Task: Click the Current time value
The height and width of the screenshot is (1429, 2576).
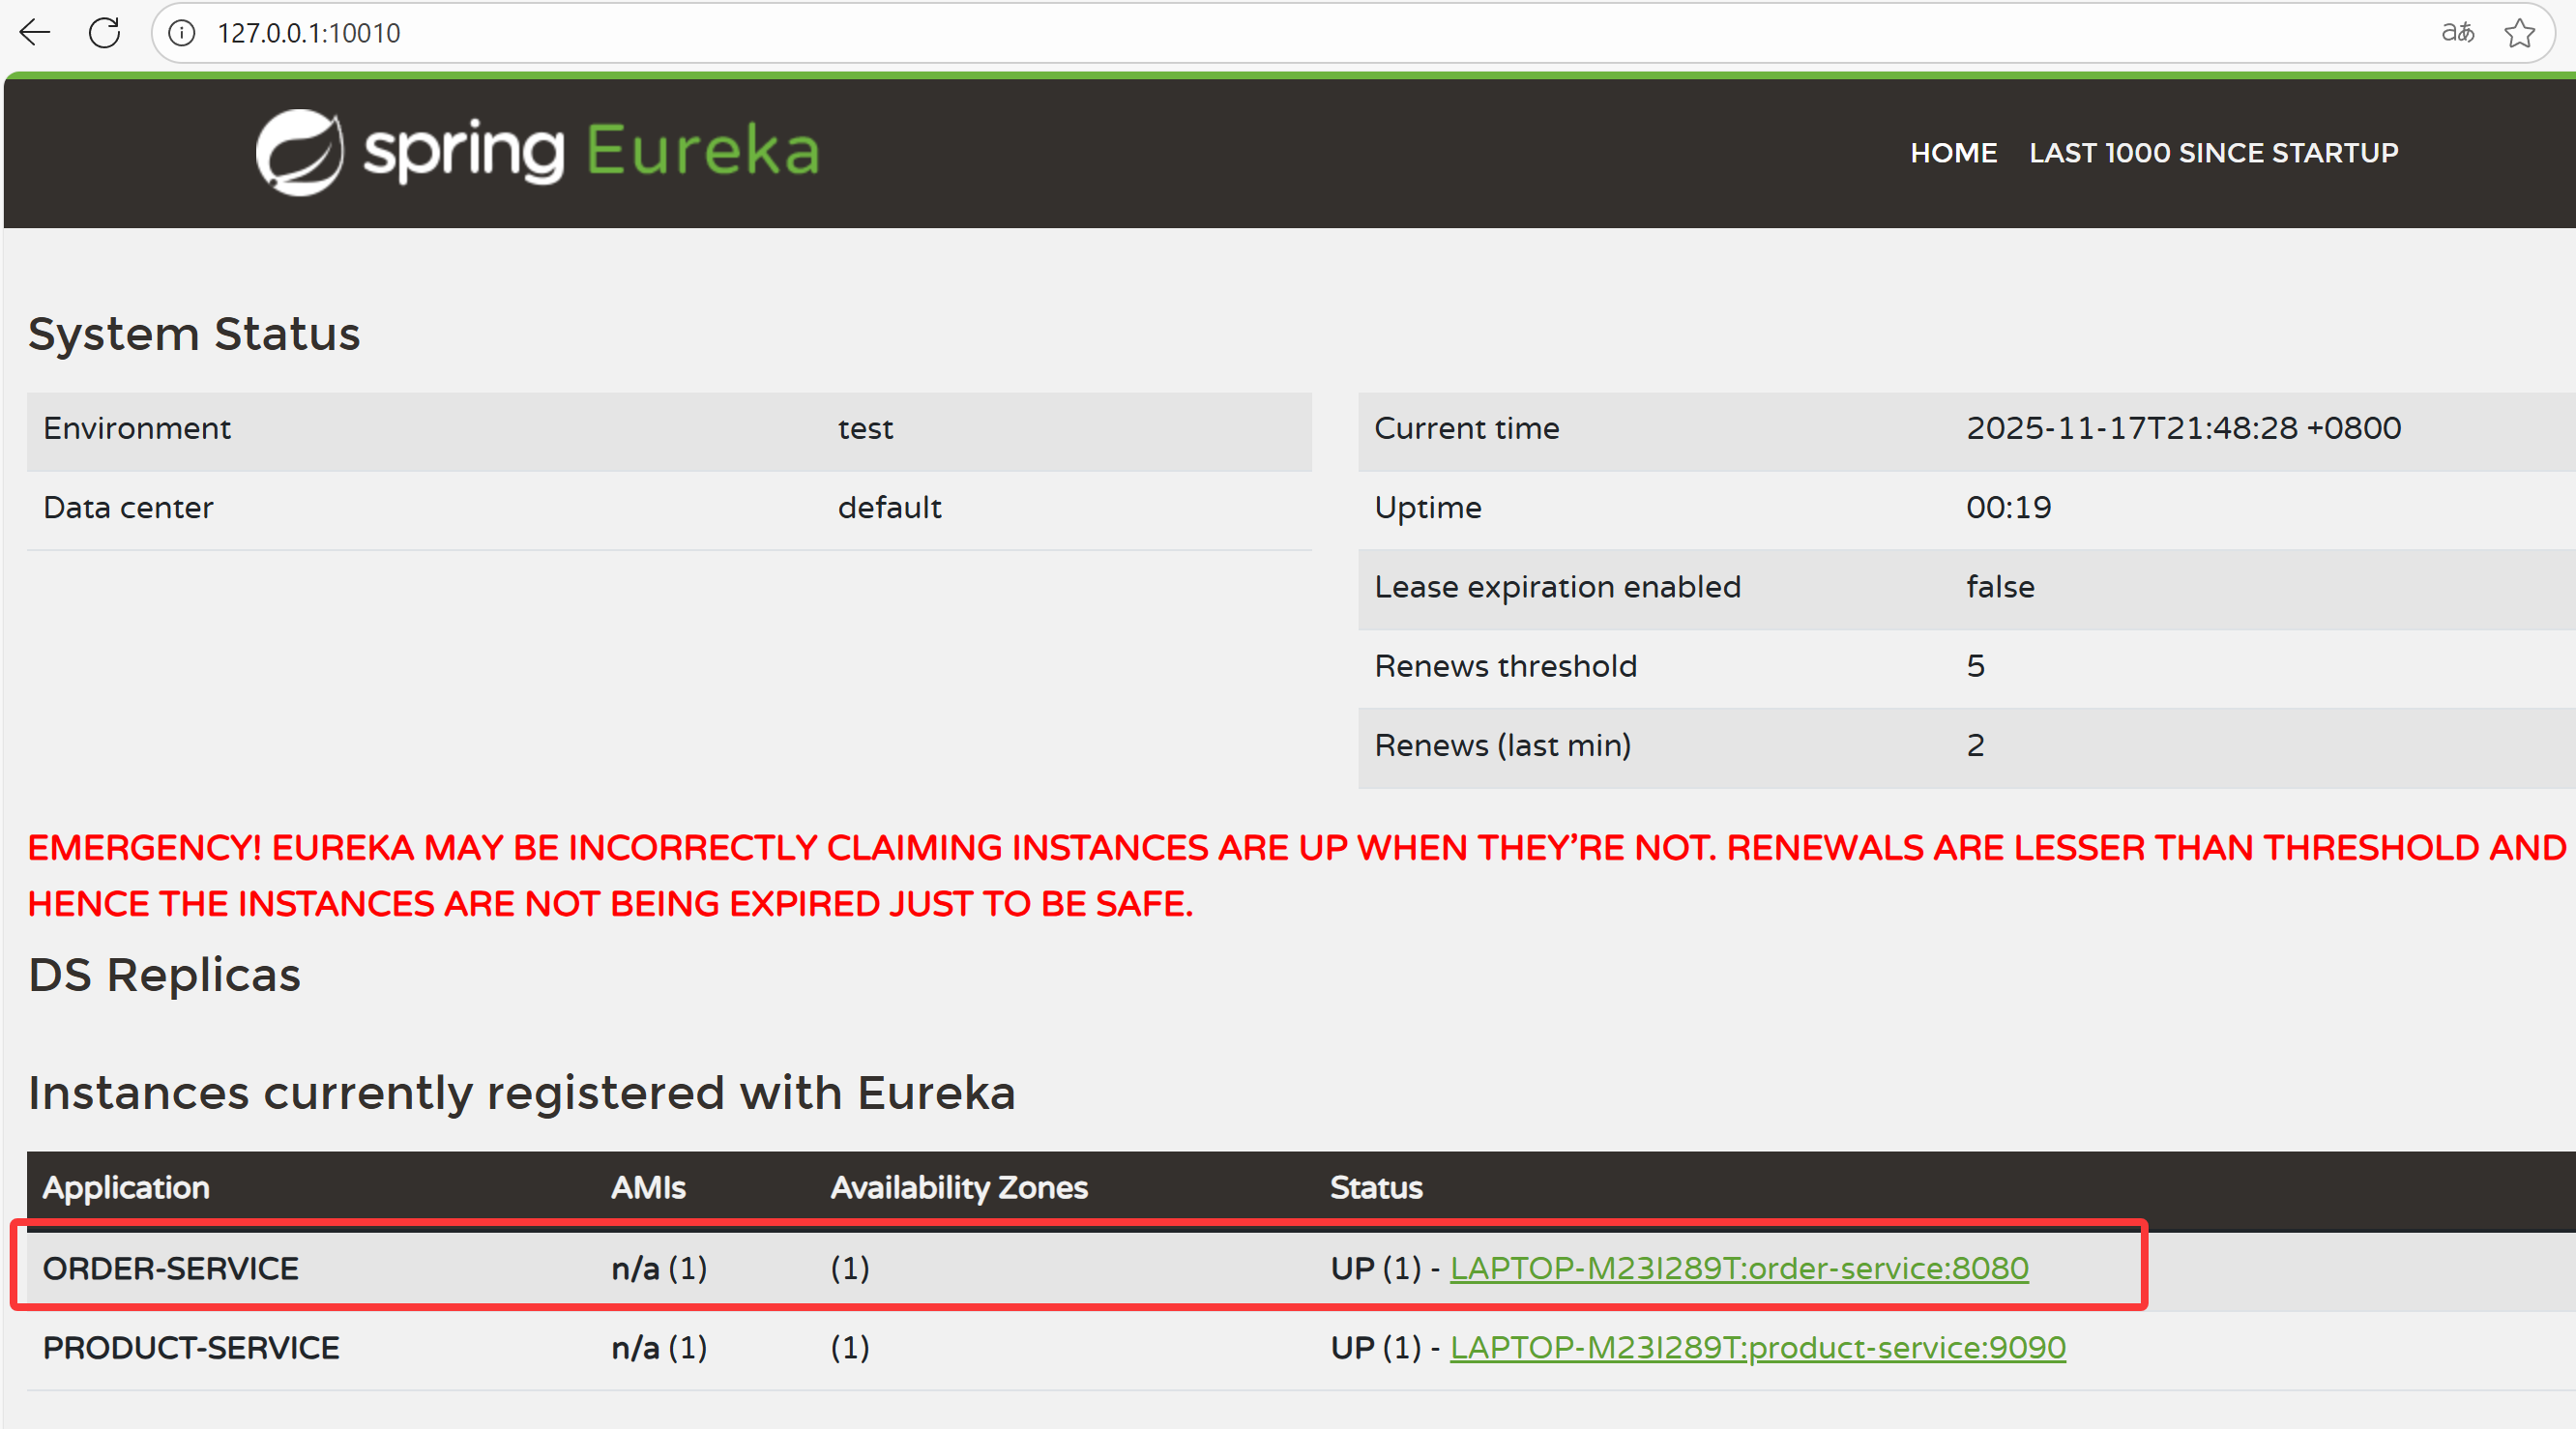Action: click(2183, 428)
